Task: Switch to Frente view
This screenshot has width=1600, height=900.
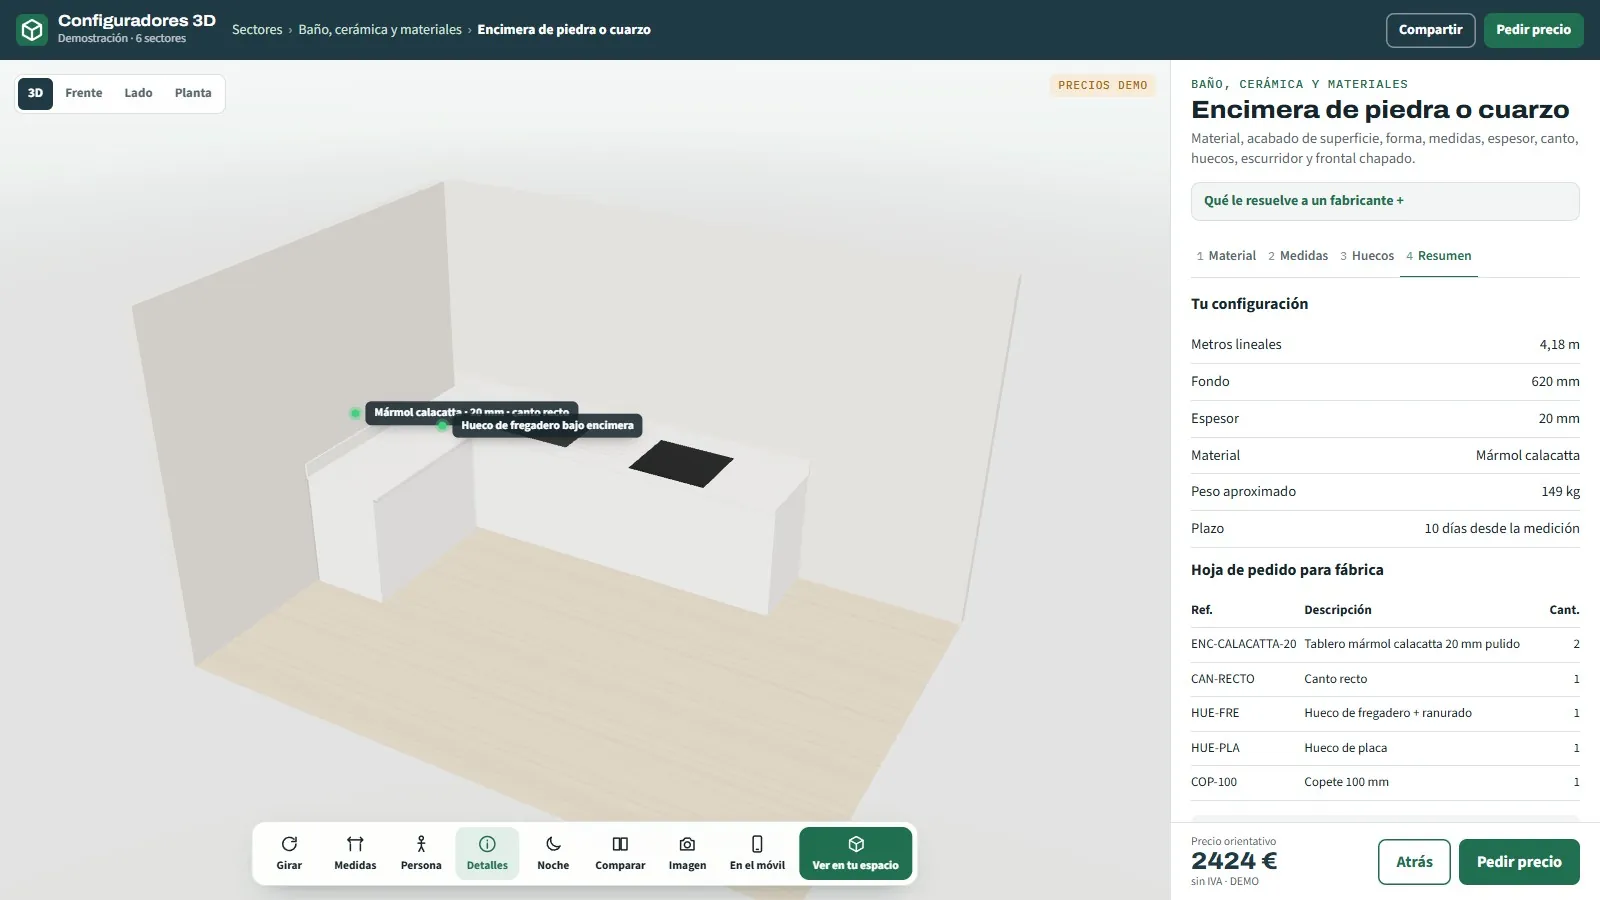Action: tap(84, 93)
